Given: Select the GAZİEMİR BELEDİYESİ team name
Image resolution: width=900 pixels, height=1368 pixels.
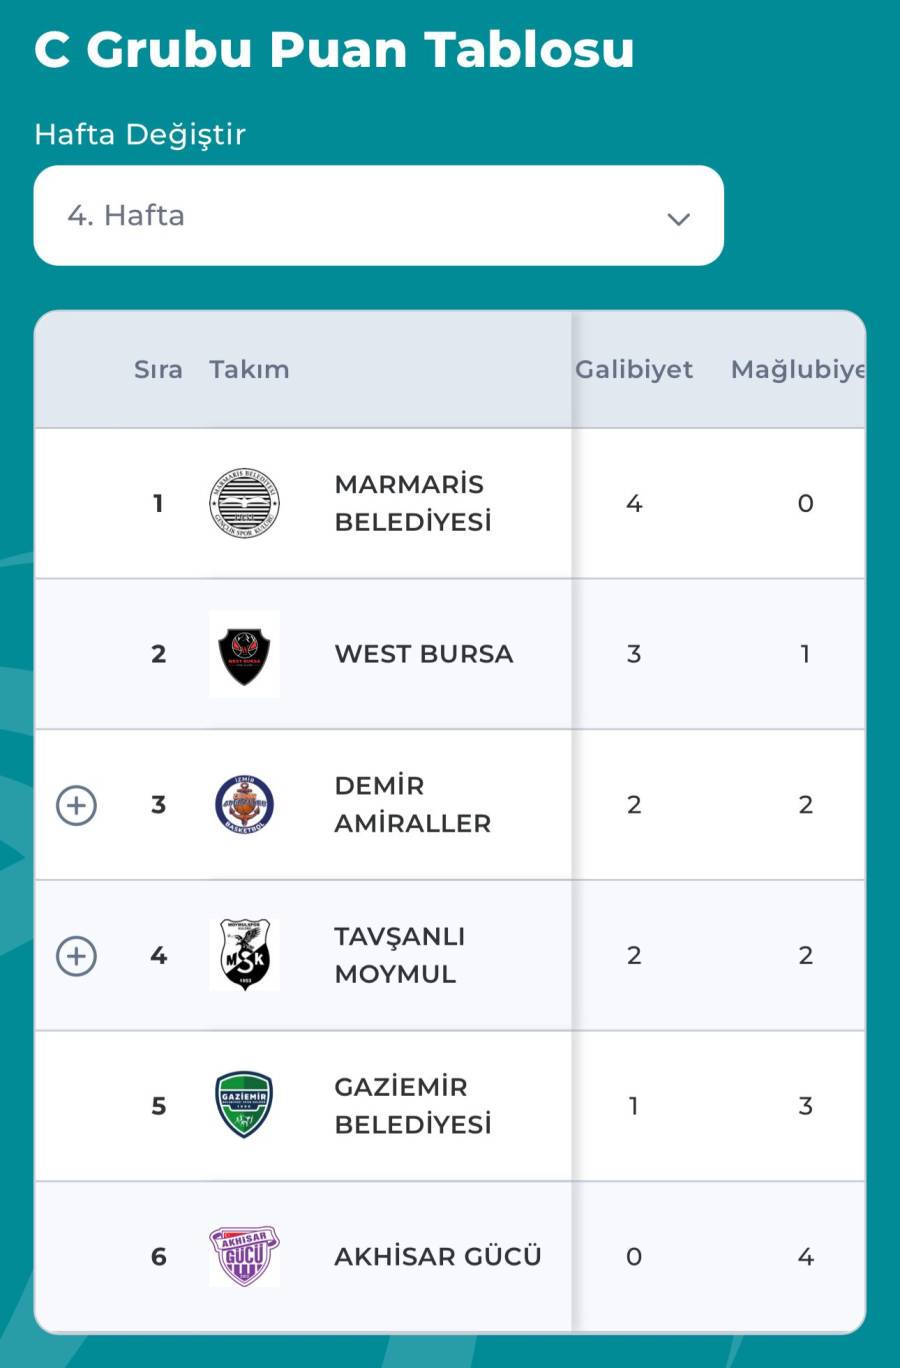Looking at the screenshot, I should pos(413,1106).
